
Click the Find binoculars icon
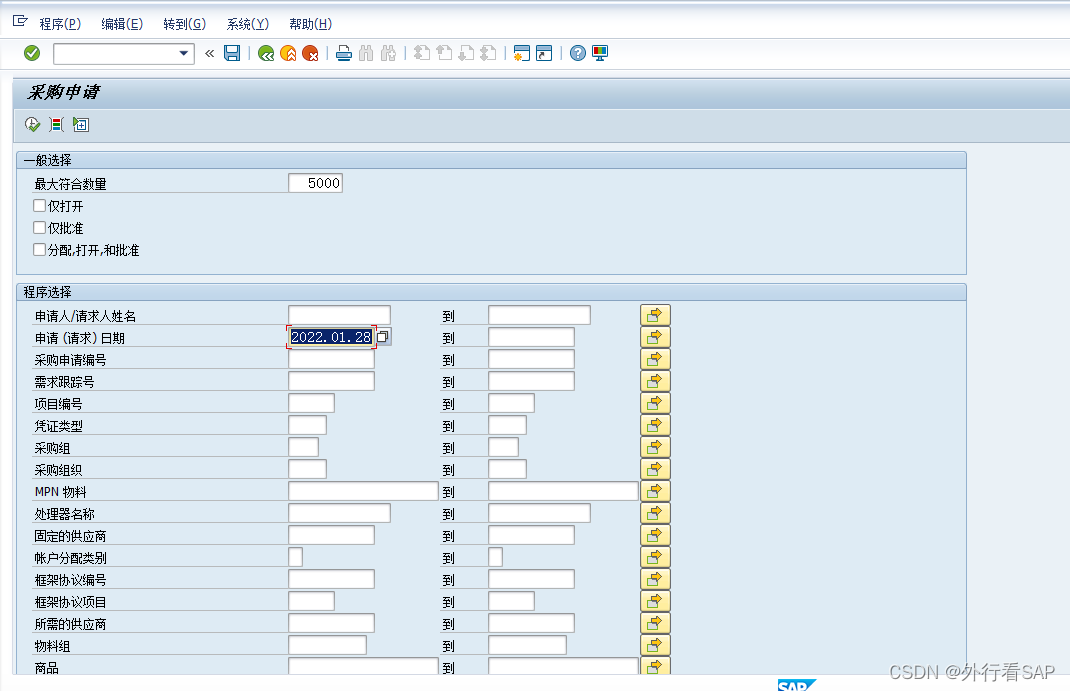(366, 53)
